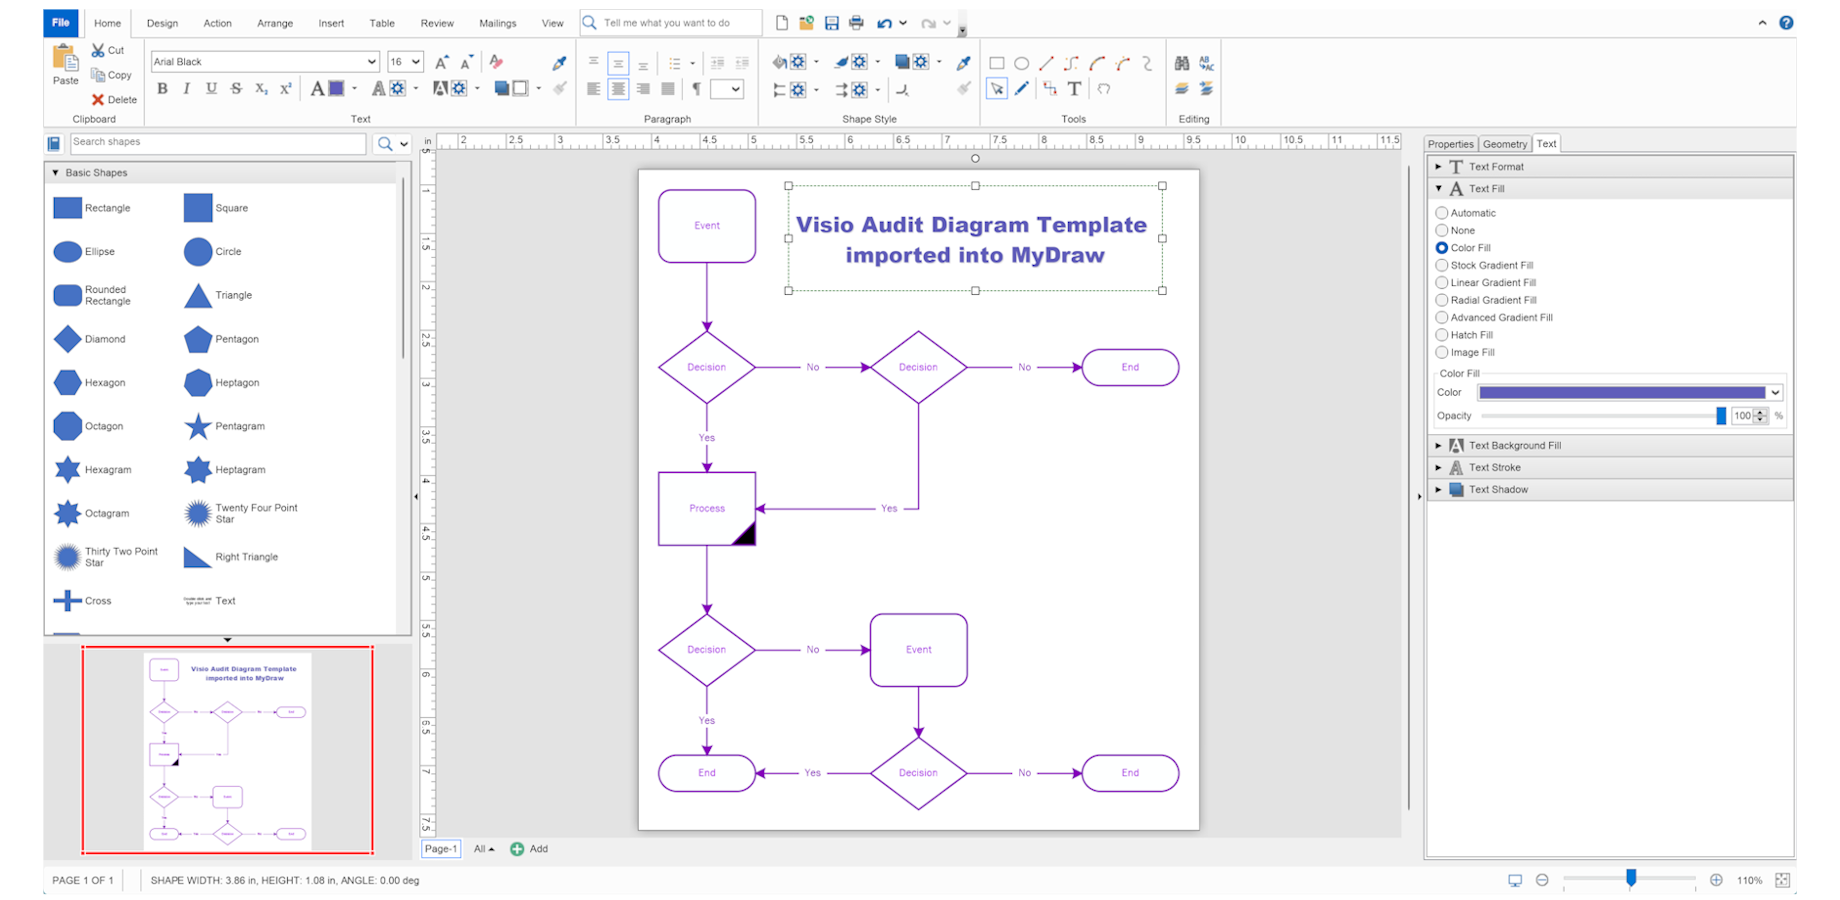The width and height of the screenshot is (1840, 900).
Task: Select the Pointer selection tool
Action: (x=997, y=88)
